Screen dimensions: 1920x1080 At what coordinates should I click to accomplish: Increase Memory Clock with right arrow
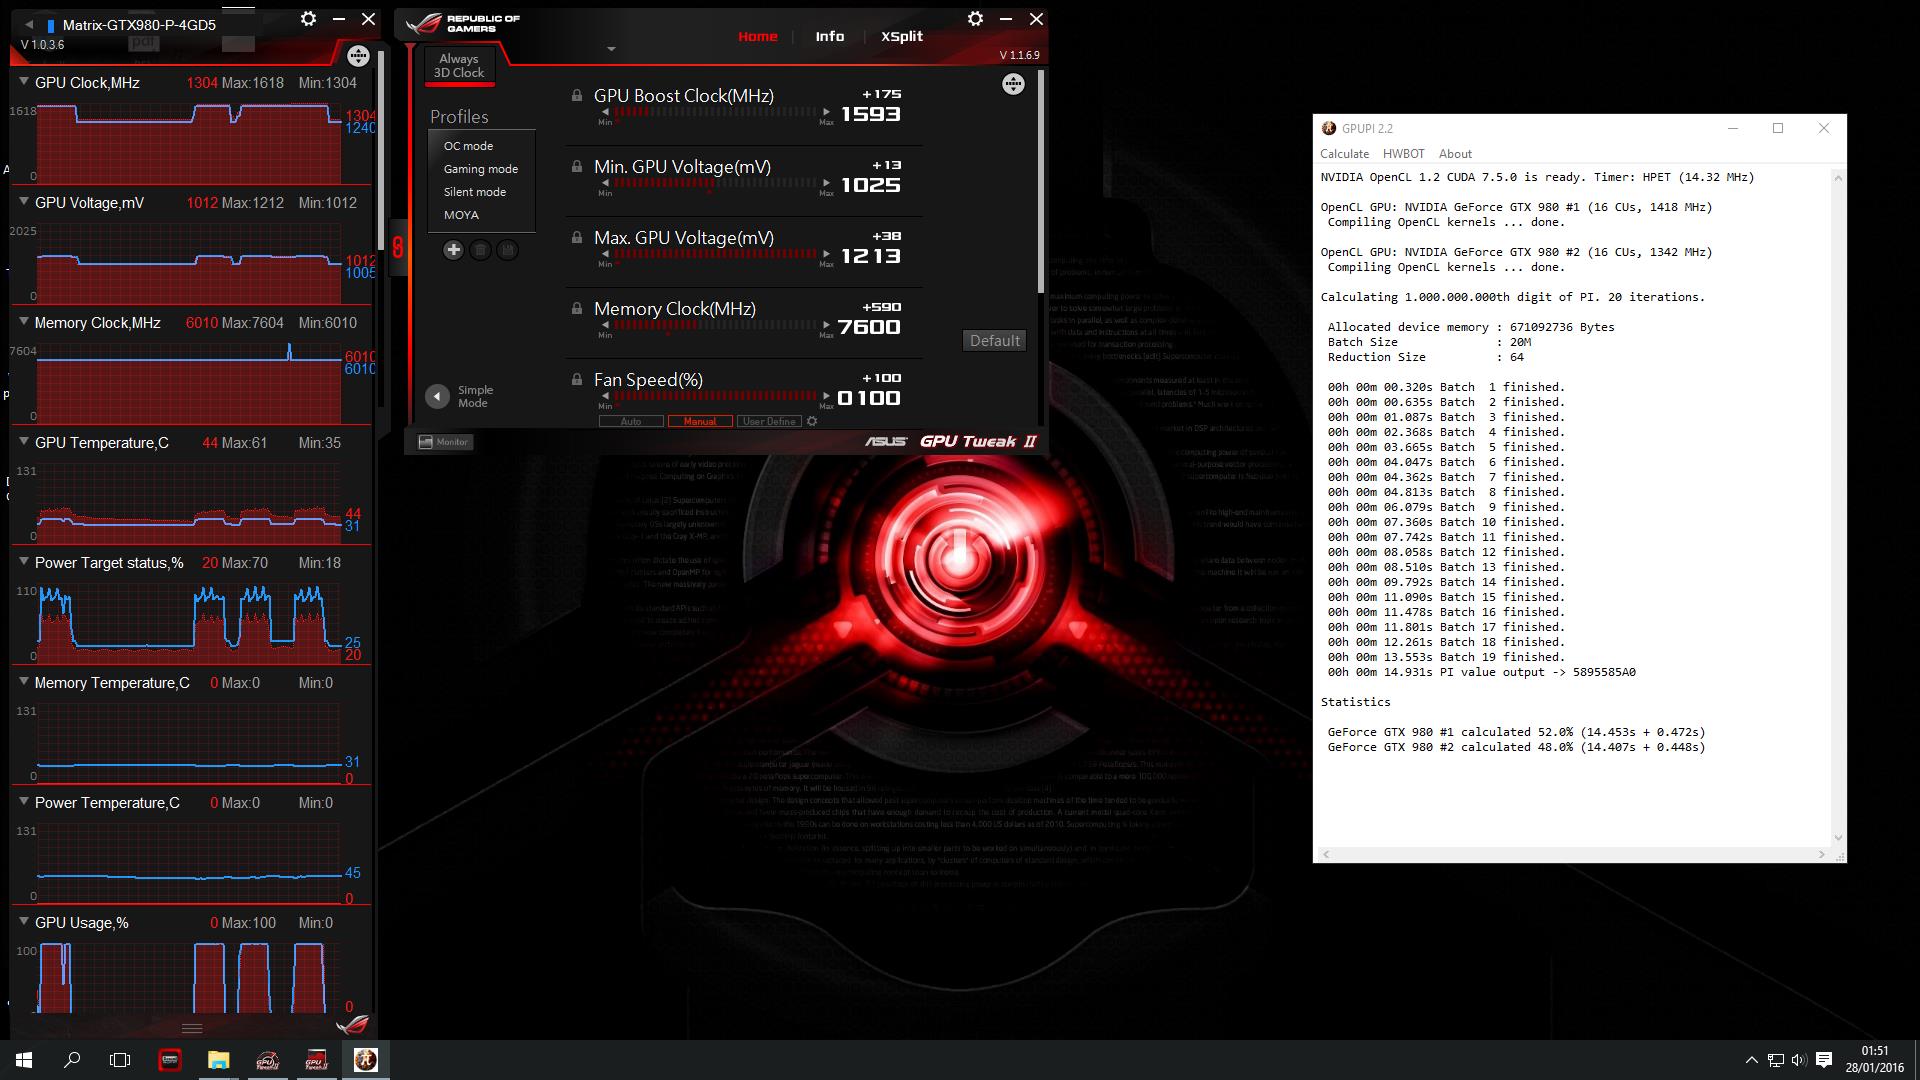click(x=826, y=325)
